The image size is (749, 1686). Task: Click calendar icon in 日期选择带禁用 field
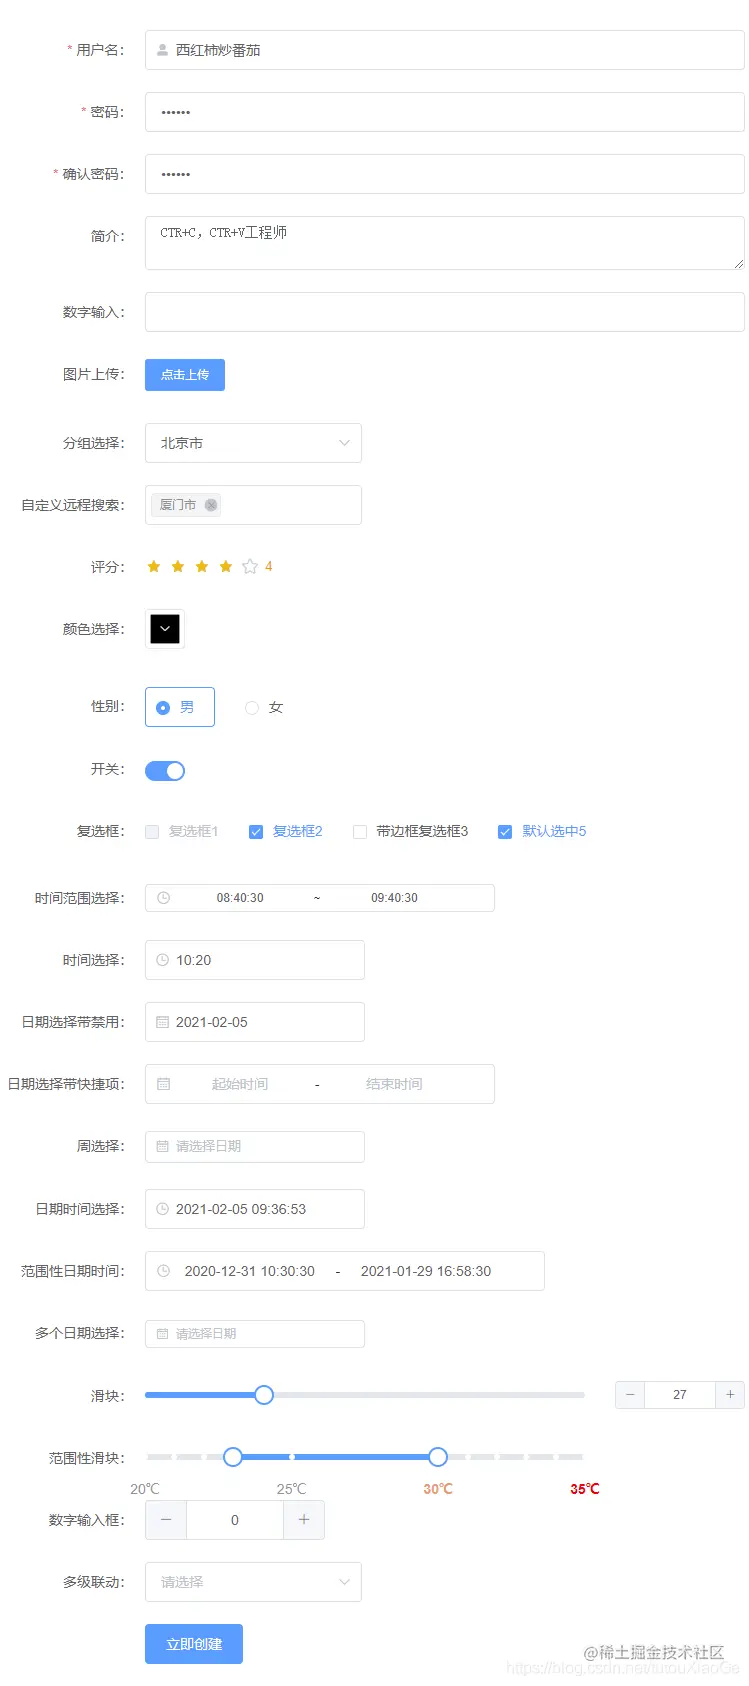pos(163,1022)
